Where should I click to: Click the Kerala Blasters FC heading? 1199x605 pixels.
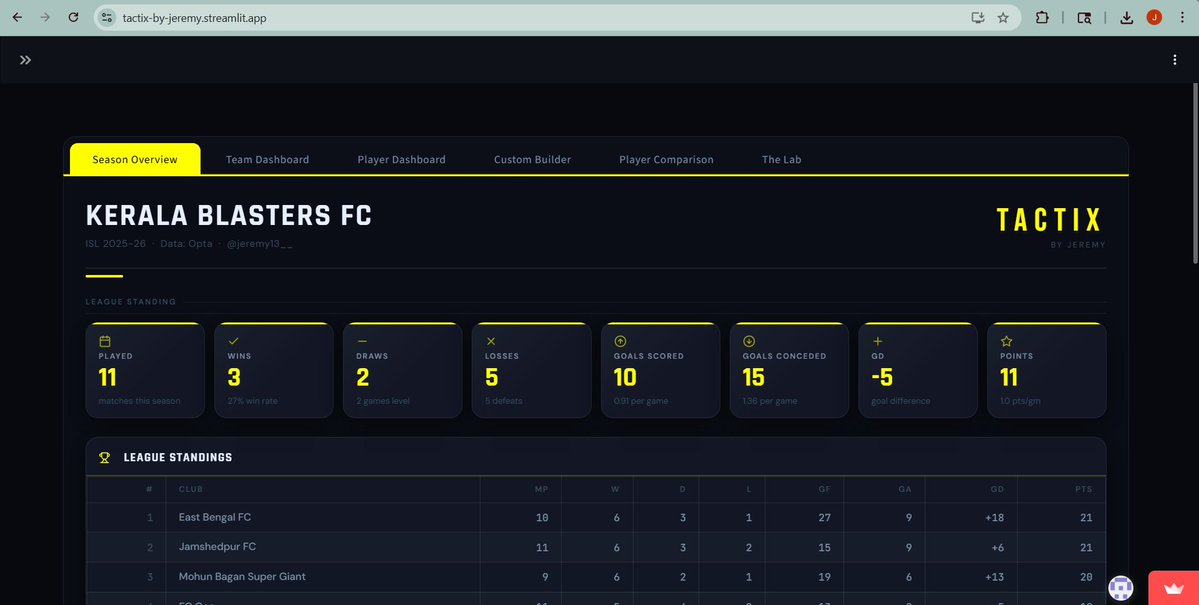click(x=229, y=216)
